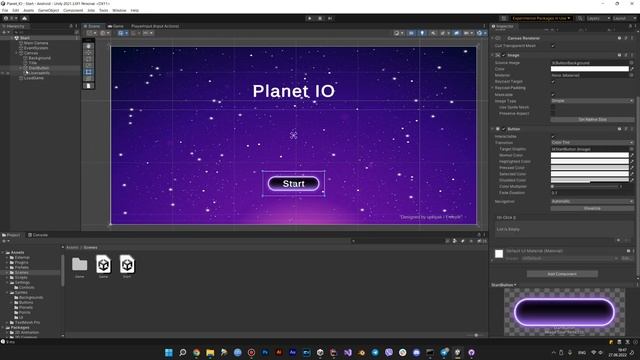Toggle Raycast Target checkbox
Image resolution: width=640 pixels, height=360 pixels.
coord(553,82)
